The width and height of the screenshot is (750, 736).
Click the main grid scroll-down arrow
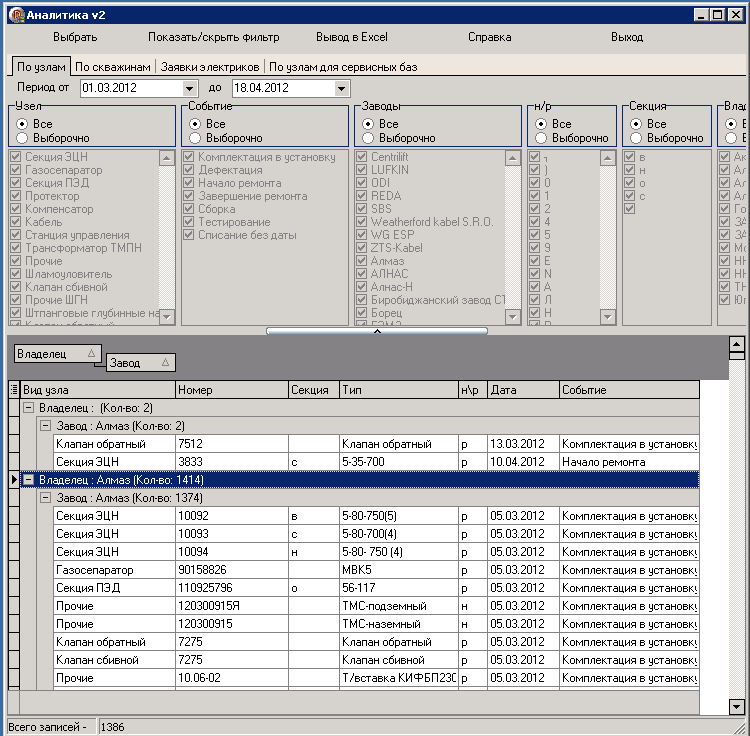click(737, 706)
